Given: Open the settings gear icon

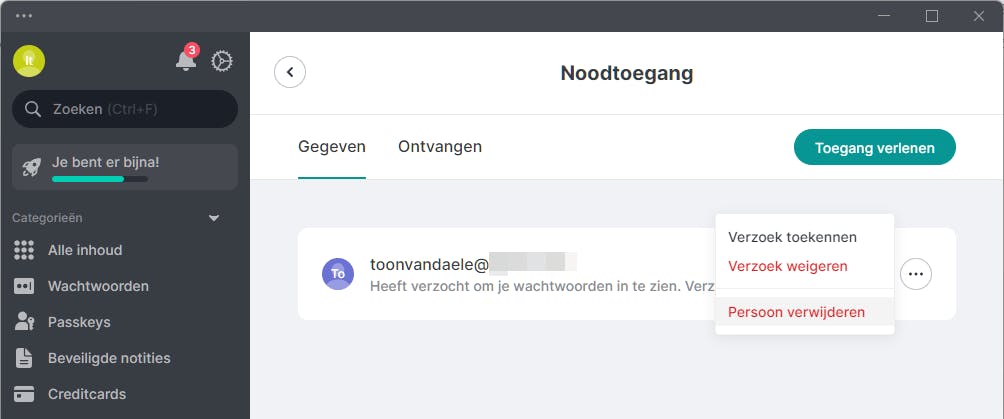Looking at the screenshot, I should 222,61.
